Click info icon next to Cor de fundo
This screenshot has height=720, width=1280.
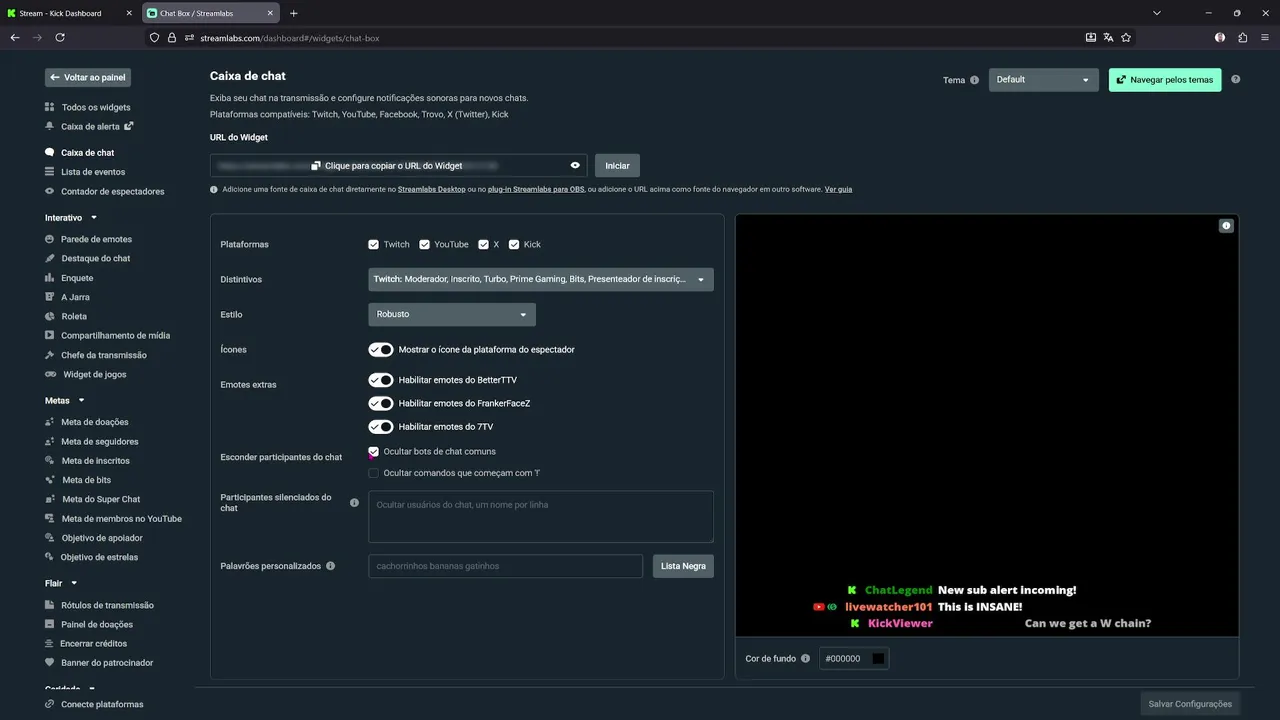(x=805, y=659)
